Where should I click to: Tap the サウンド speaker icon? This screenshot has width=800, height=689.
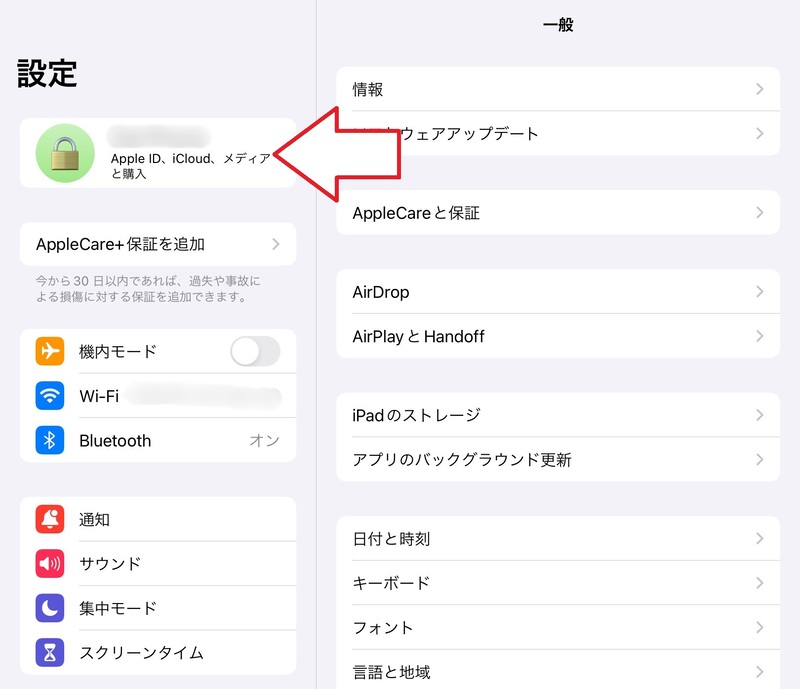pos(49,563)
